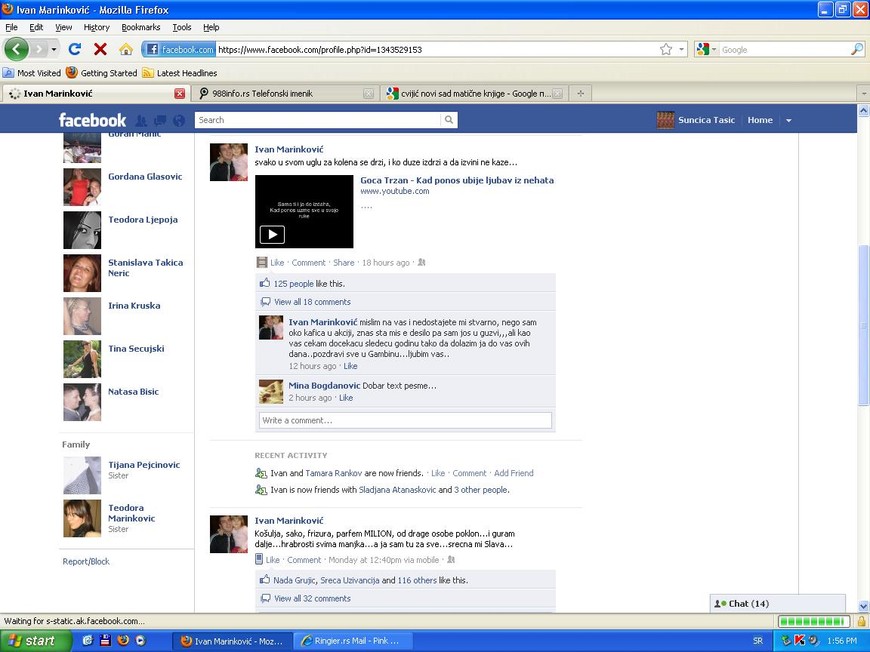This screenshot has width=870, height=652.
Task: Like Mina Bogdanovic's comment
Action: point(345,398)
